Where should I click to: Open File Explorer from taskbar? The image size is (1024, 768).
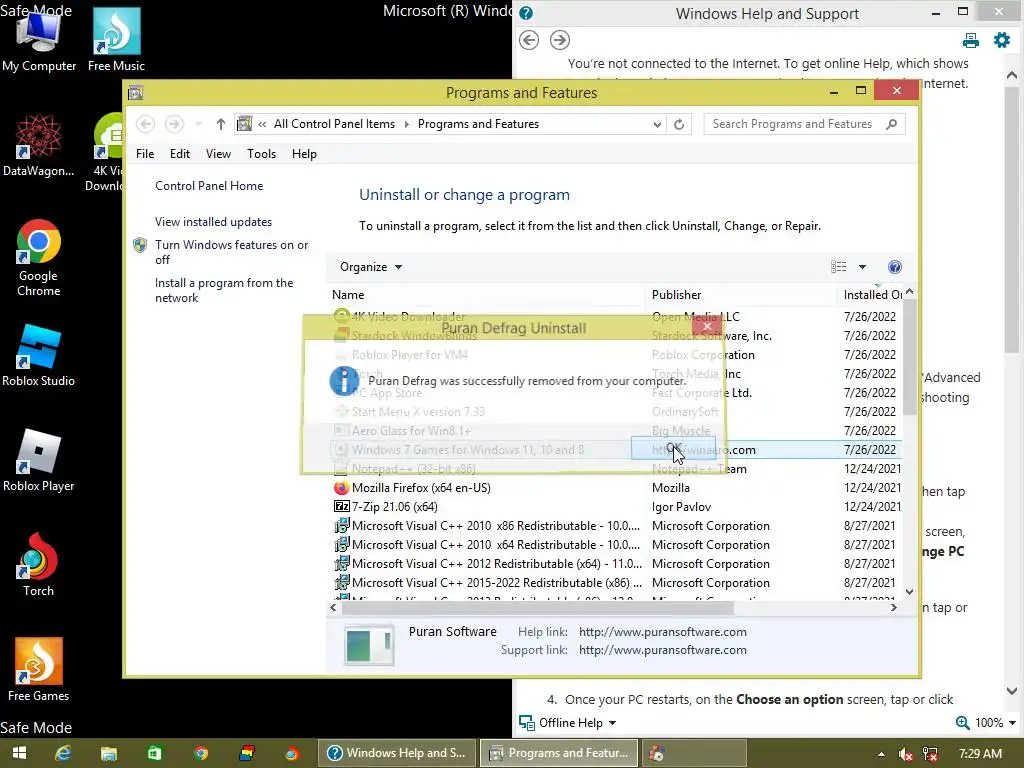[109, 753]
